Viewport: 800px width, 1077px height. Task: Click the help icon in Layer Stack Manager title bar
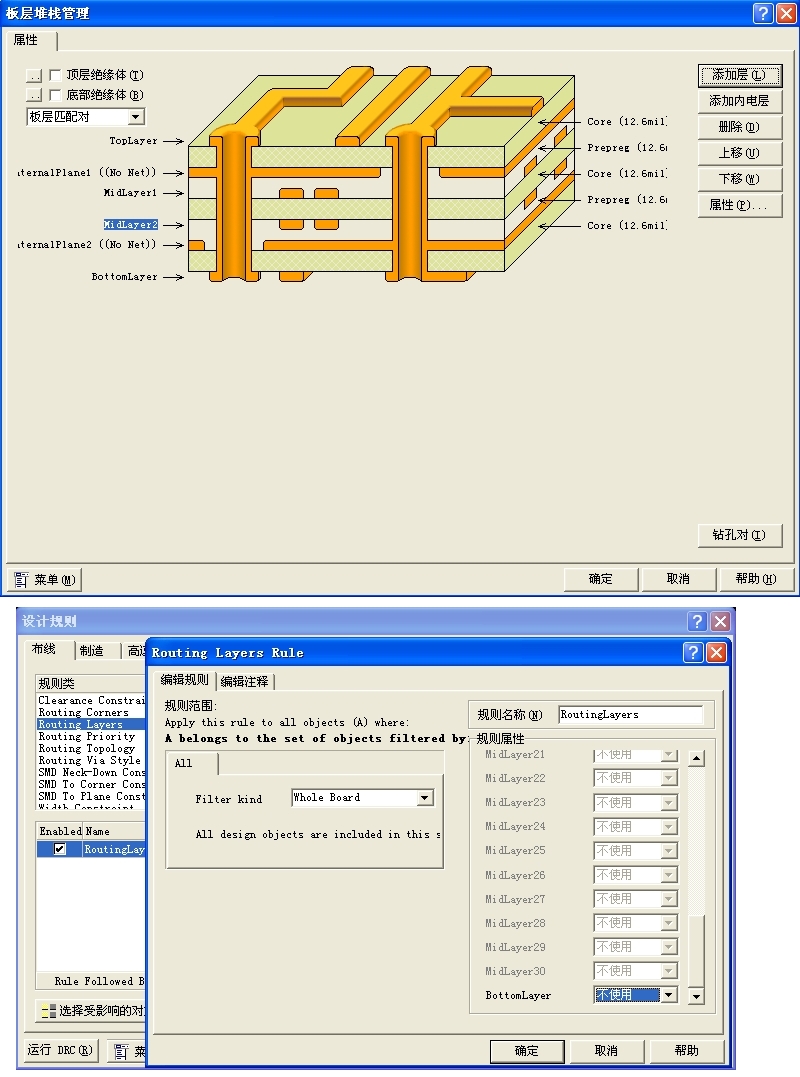pos(763,13)
